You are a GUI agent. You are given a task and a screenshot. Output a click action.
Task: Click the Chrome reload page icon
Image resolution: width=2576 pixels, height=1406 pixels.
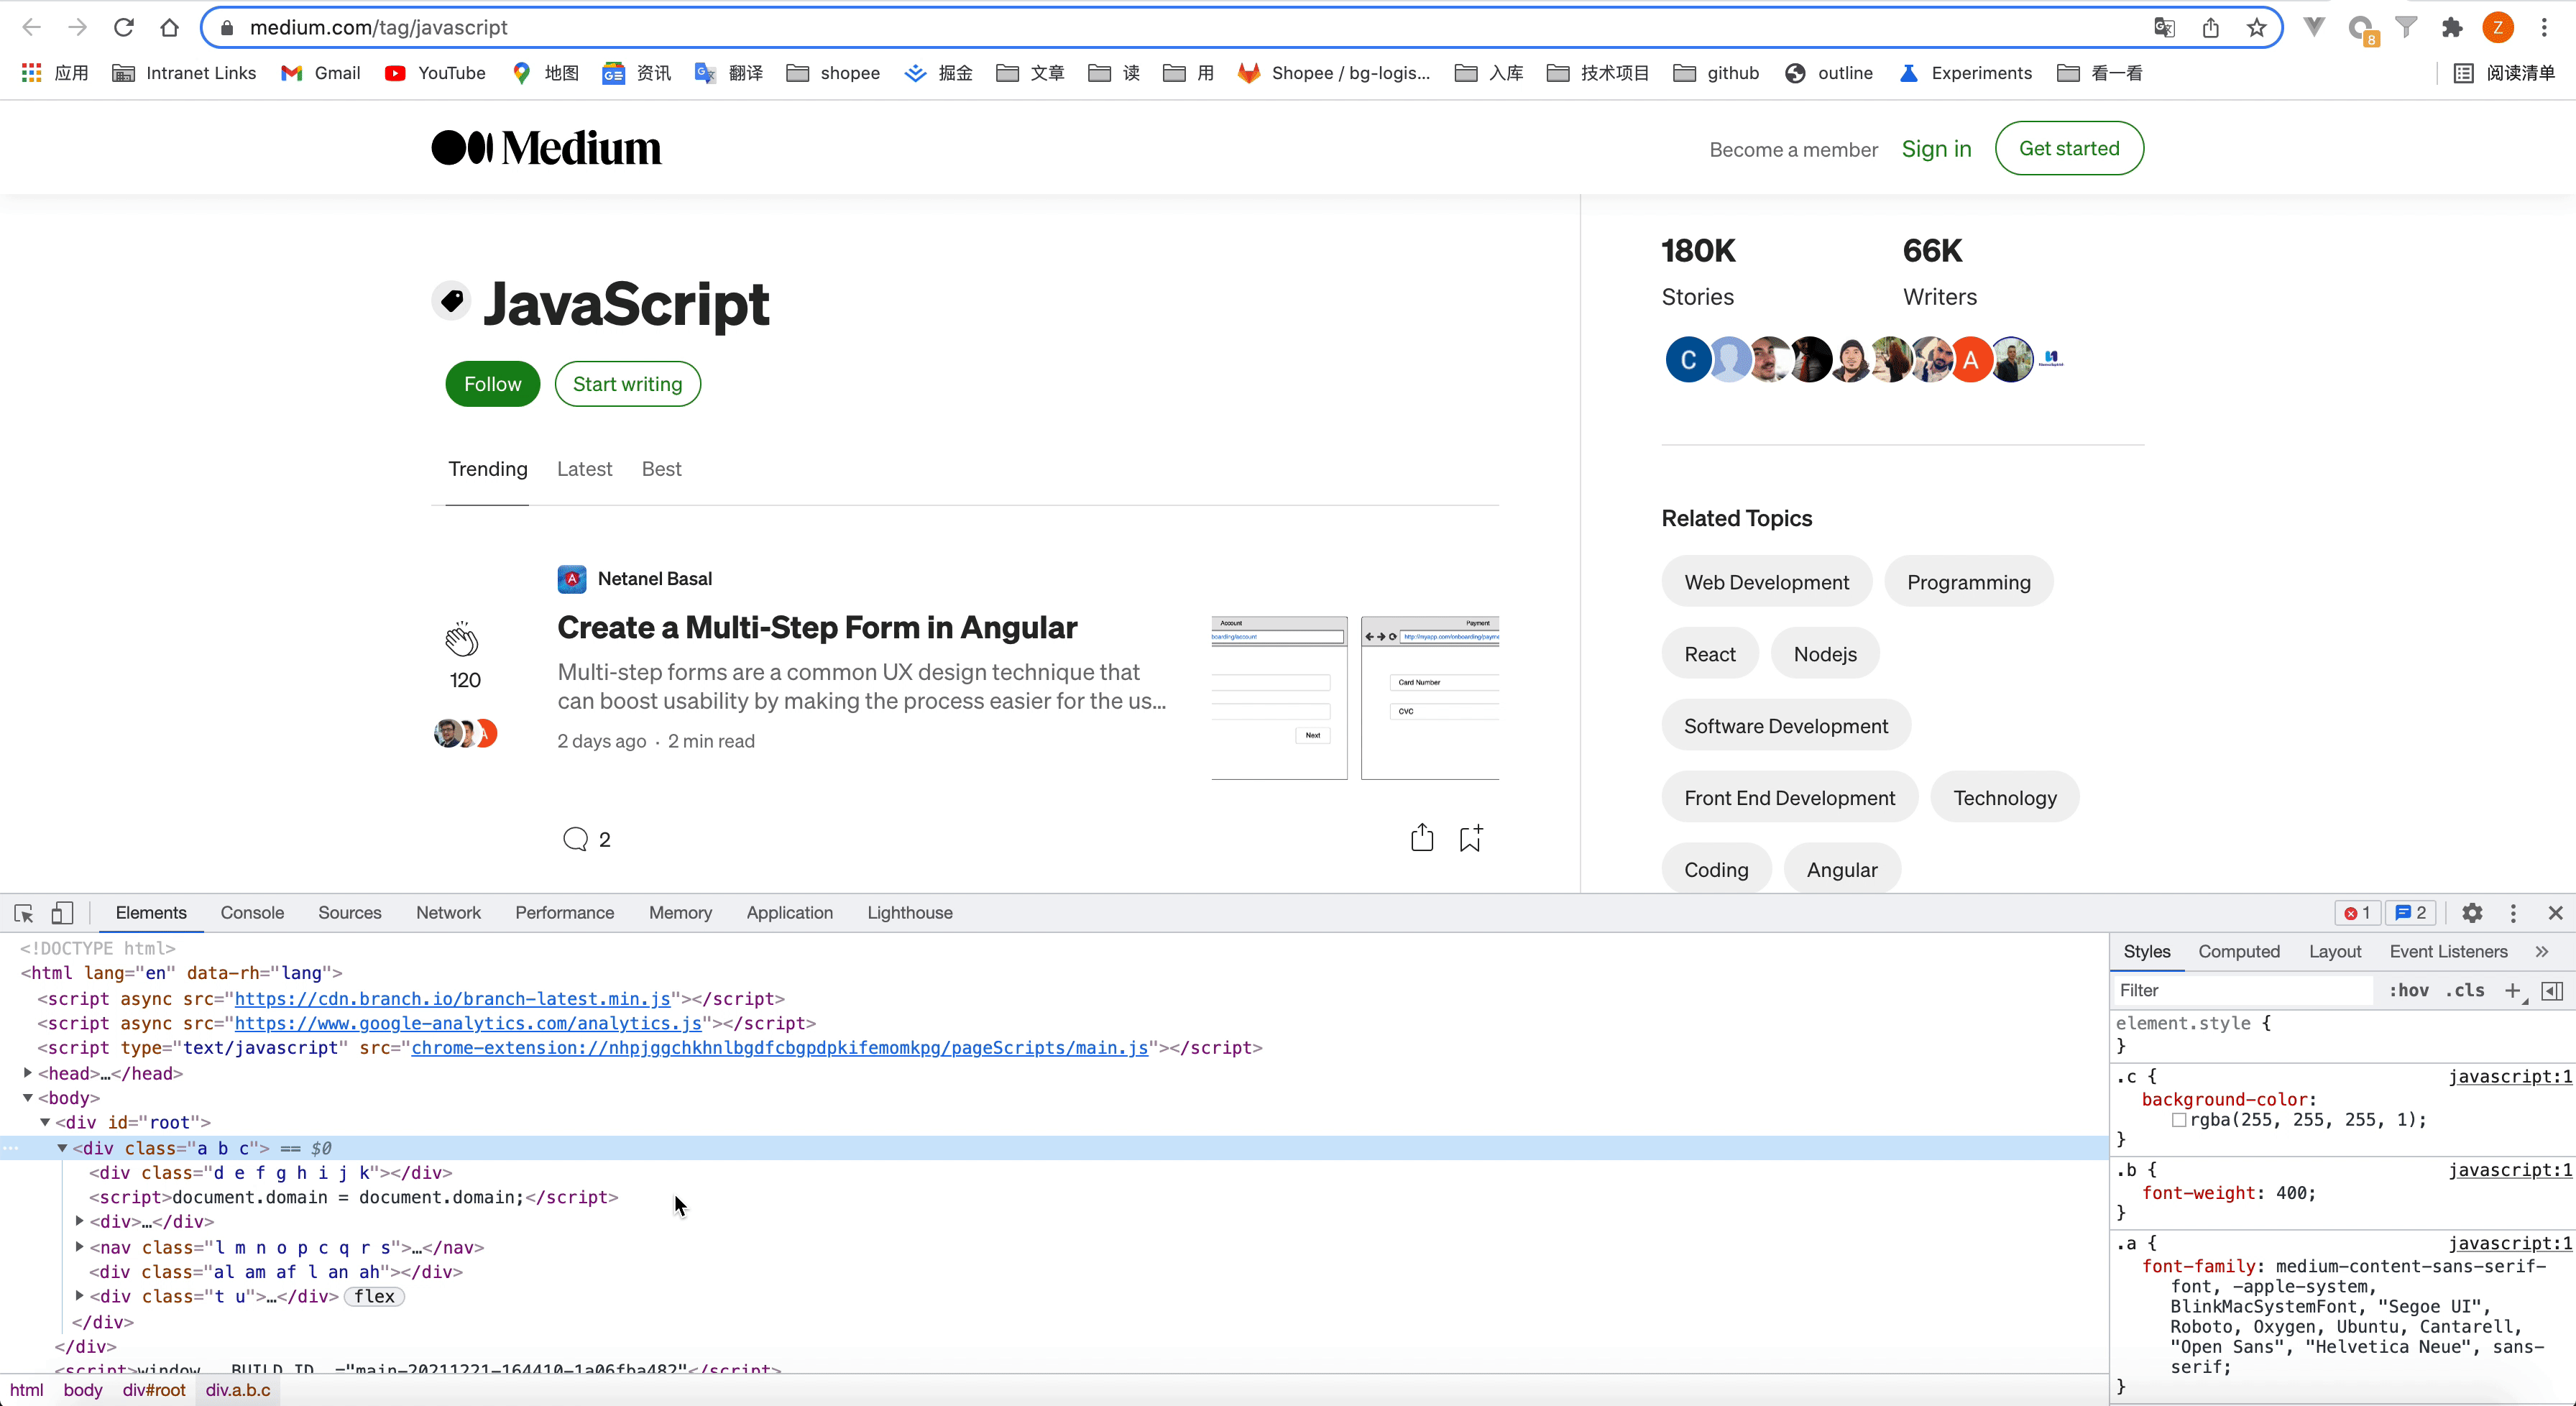click(x=123, y=28)
